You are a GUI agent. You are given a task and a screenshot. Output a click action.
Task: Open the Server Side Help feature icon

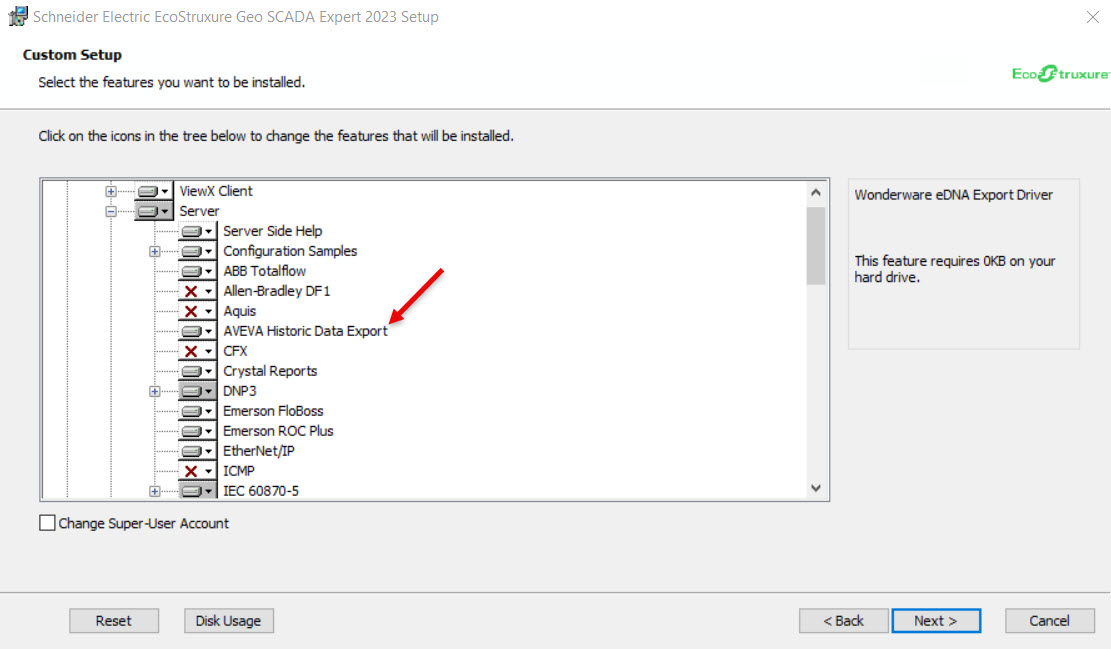click(198, 231)
